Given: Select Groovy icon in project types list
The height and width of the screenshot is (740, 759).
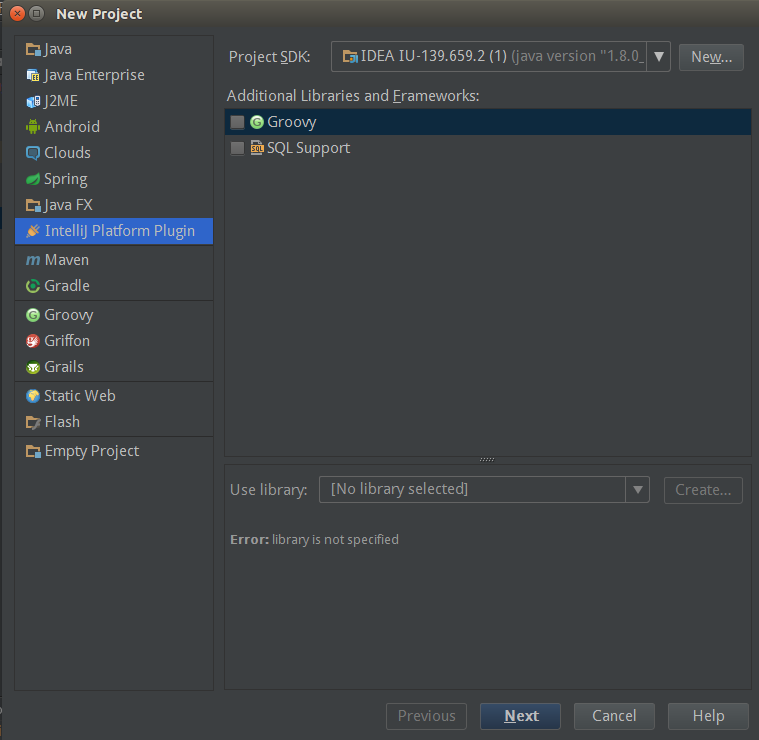Looking at the screenshot, I should (x=33, y=315).
